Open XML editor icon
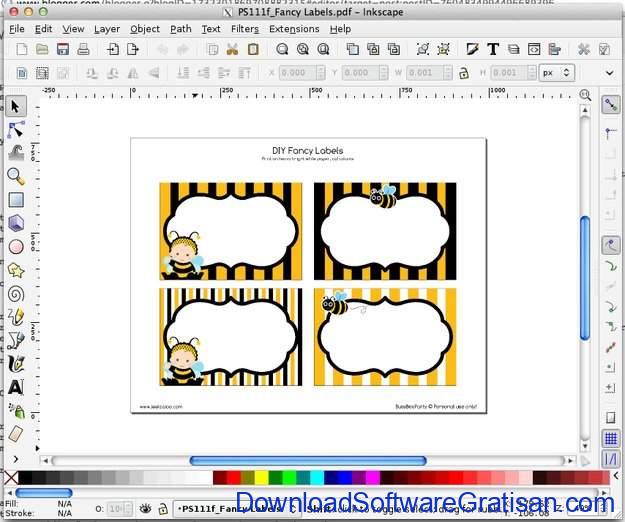This screenshot has width=625, height=522. 534,49
